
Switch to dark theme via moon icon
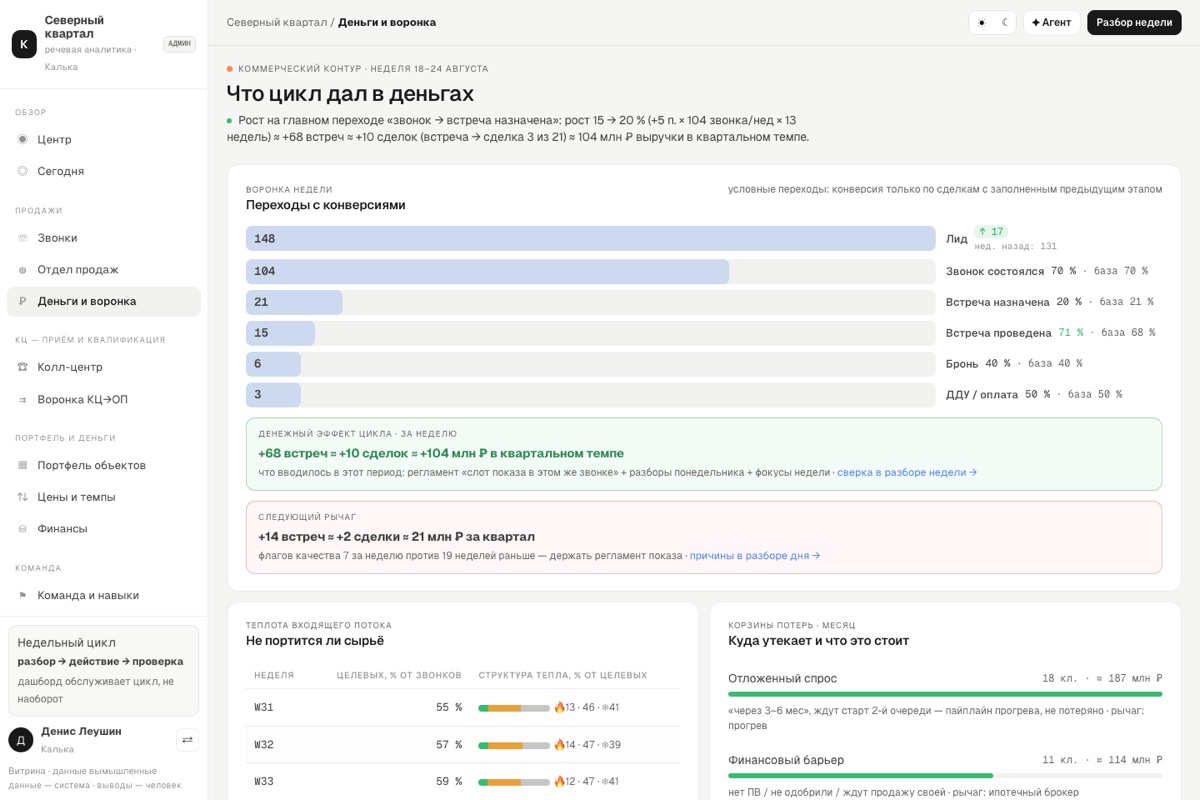point(1005,22)
